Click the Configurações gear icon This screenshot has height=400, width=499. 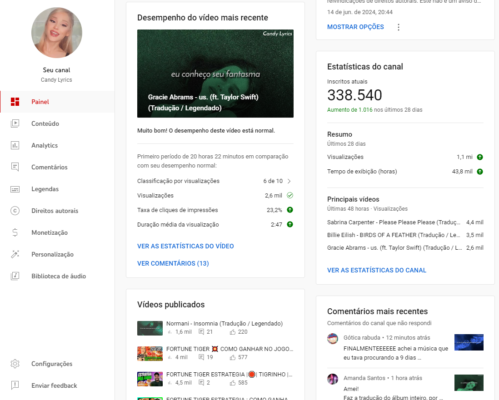tap(15, 364)
